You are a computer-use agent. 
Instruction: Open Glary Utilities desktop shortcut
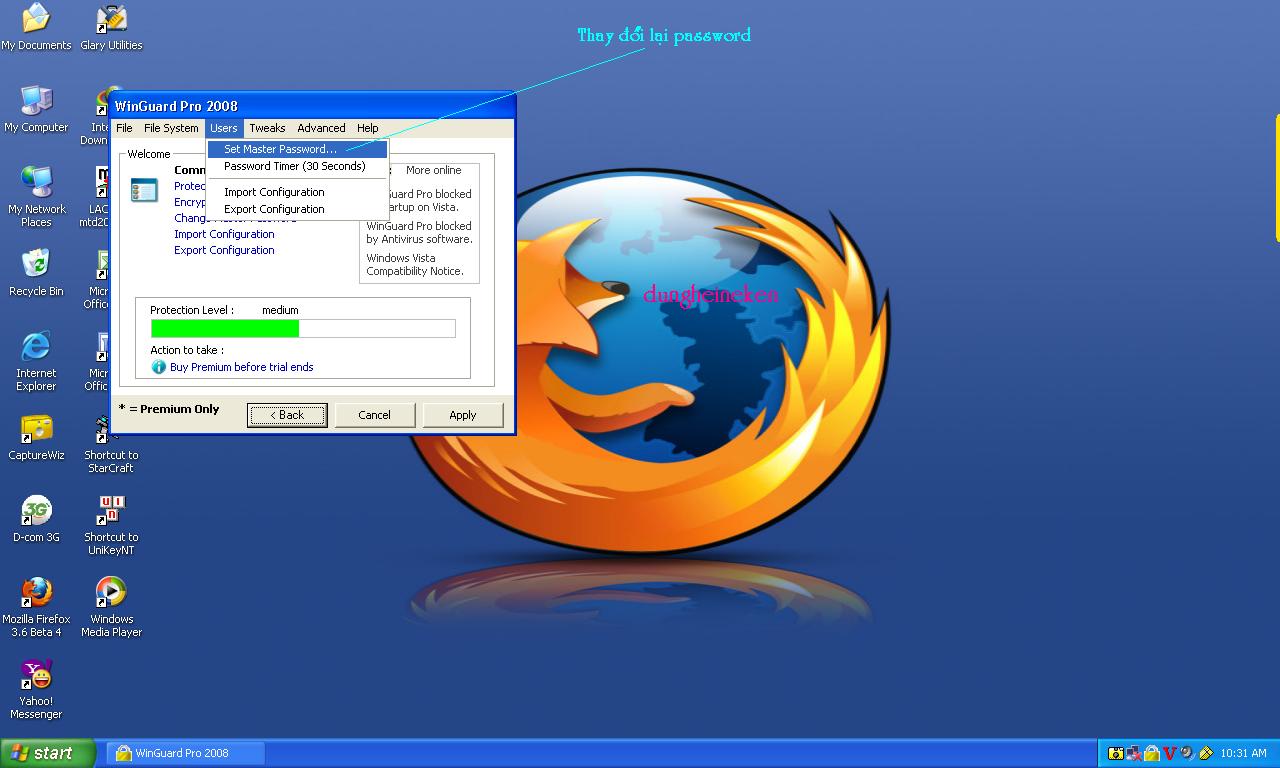click(111, 27)
